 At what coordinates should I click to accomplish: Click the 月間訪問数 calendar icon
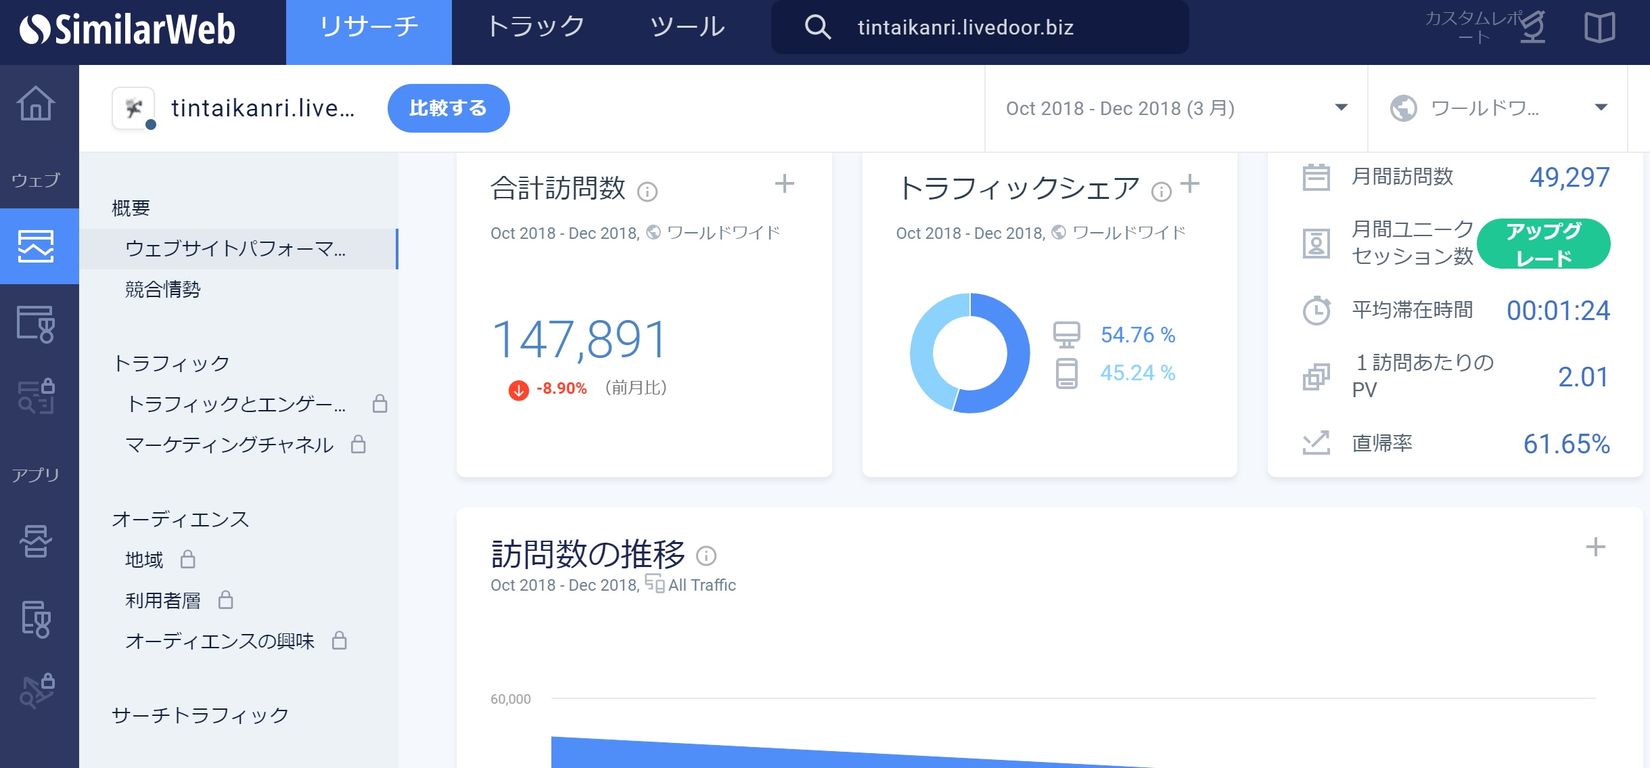point(1316,177)
